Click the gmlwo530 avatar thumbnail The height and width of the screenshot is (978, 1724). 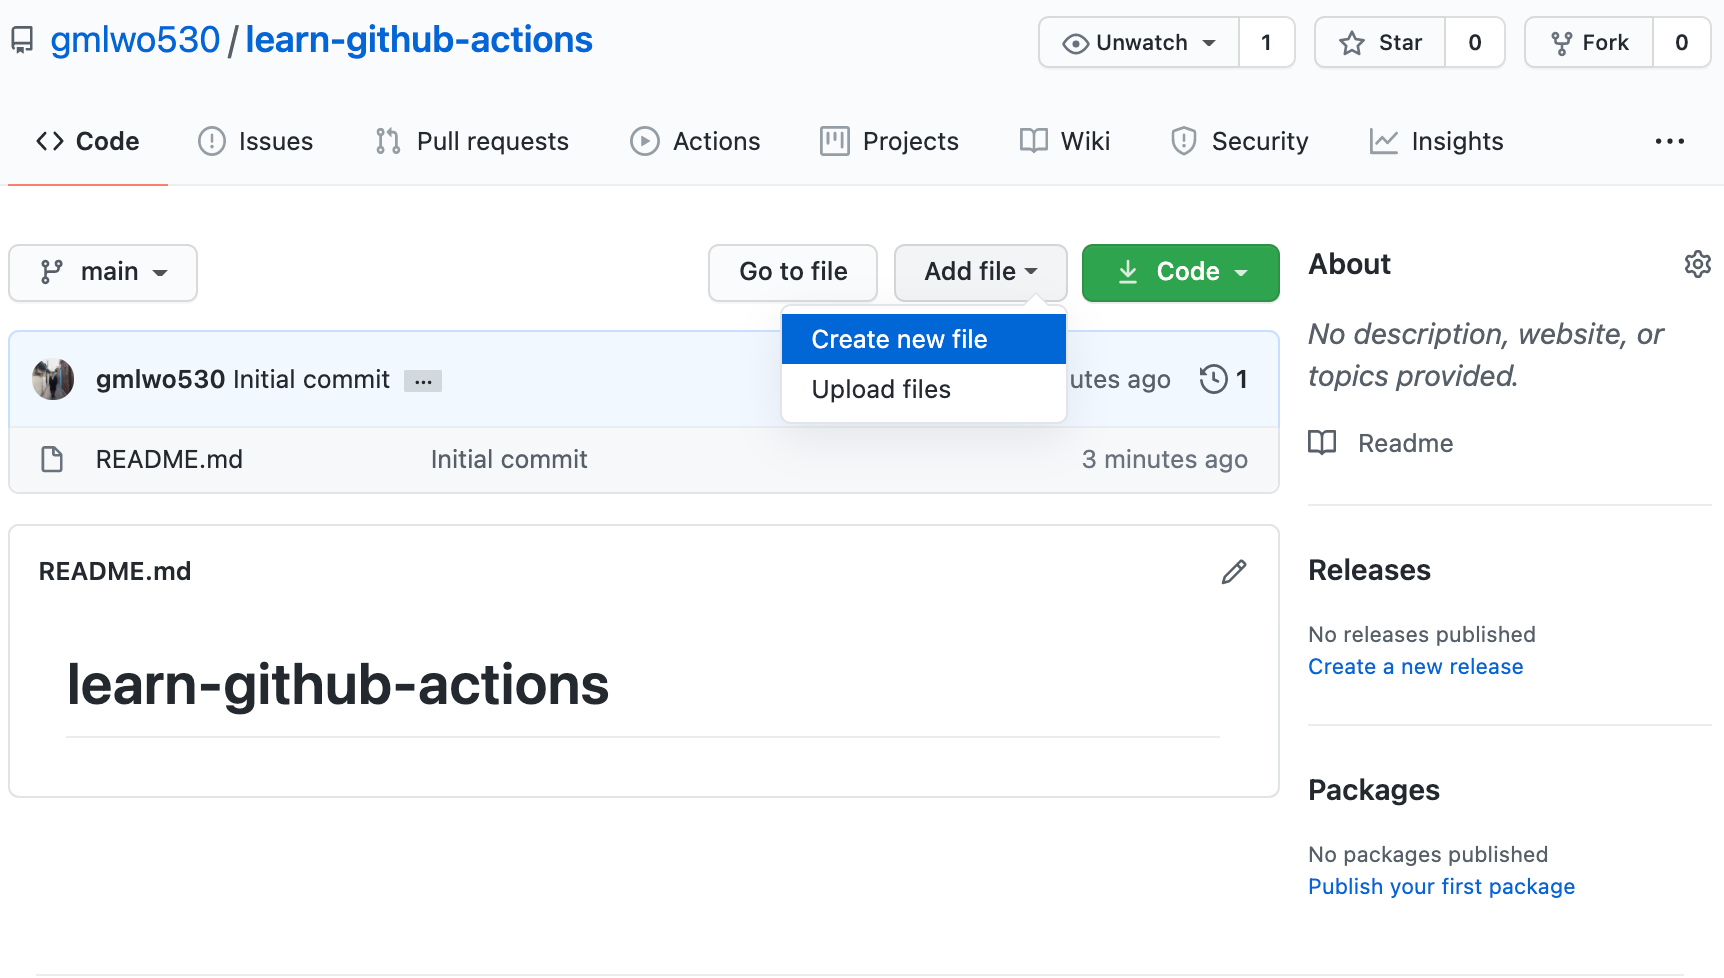(52, 379)
